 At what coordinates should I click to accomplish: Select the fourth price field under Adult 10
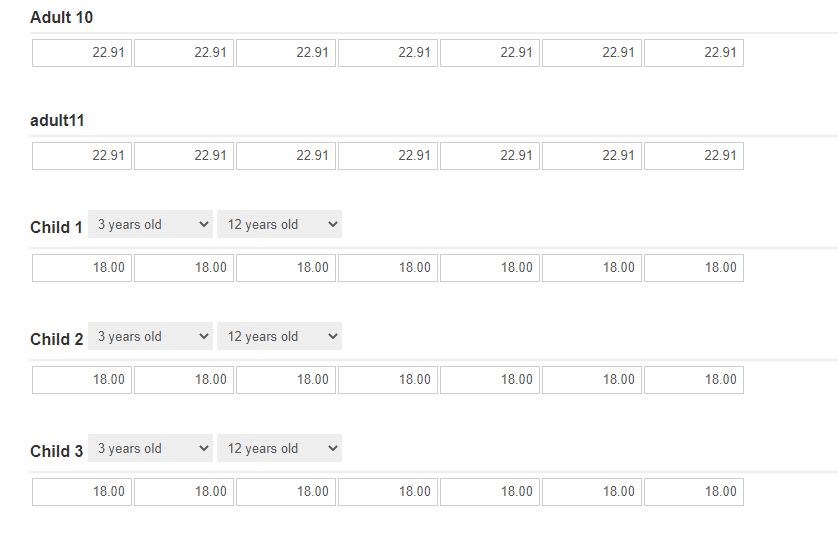388,53
